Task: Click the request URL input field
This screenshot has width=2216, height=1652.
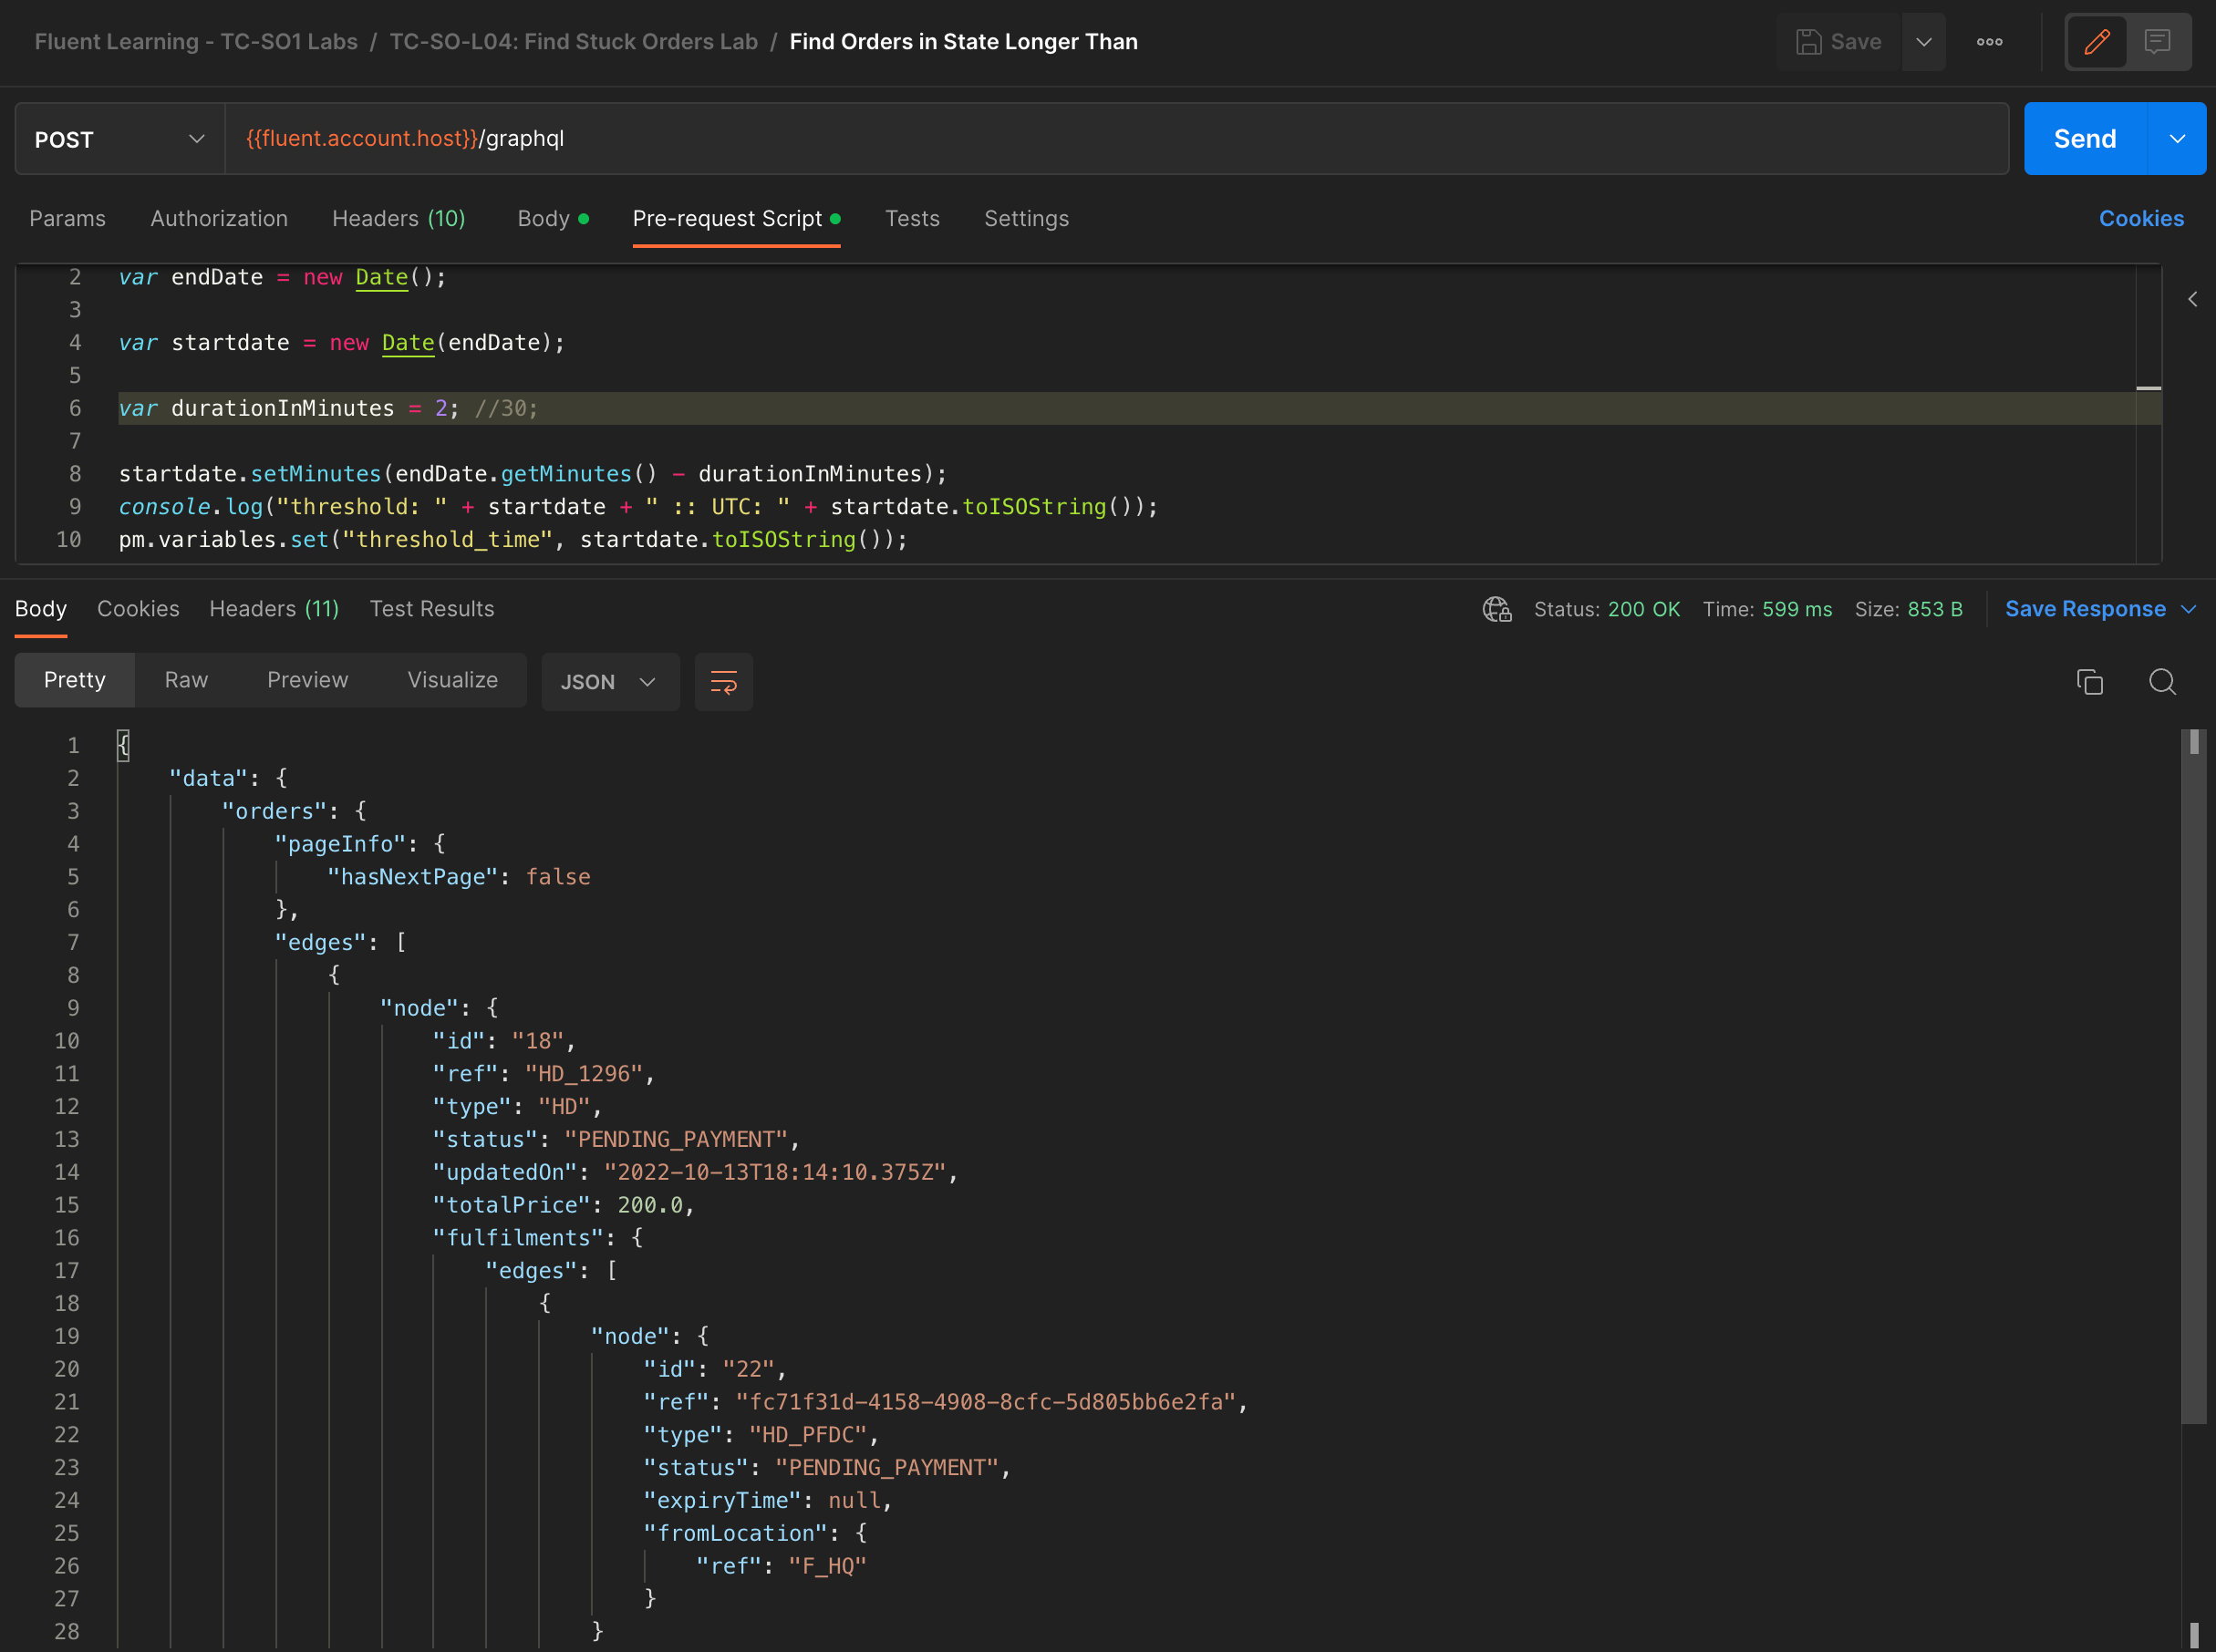Action: 1100,139
